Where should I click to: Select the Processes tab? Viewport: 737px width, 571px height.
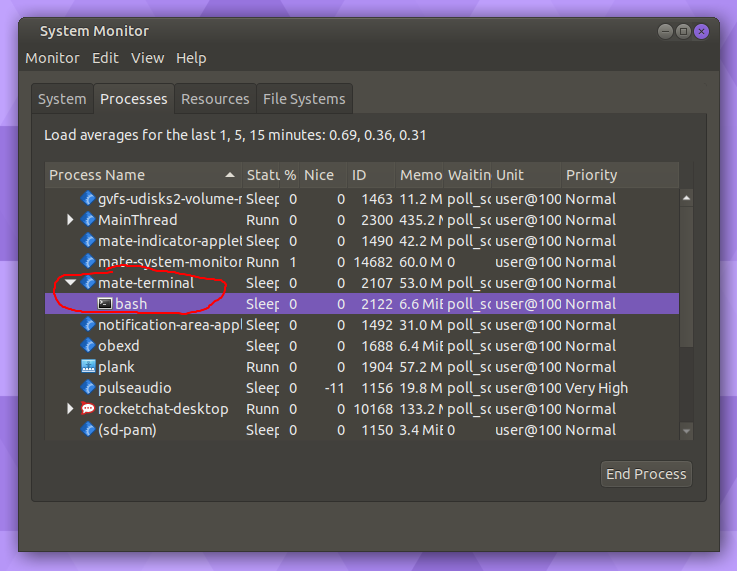pyautogui.click(x=134, y=99)
